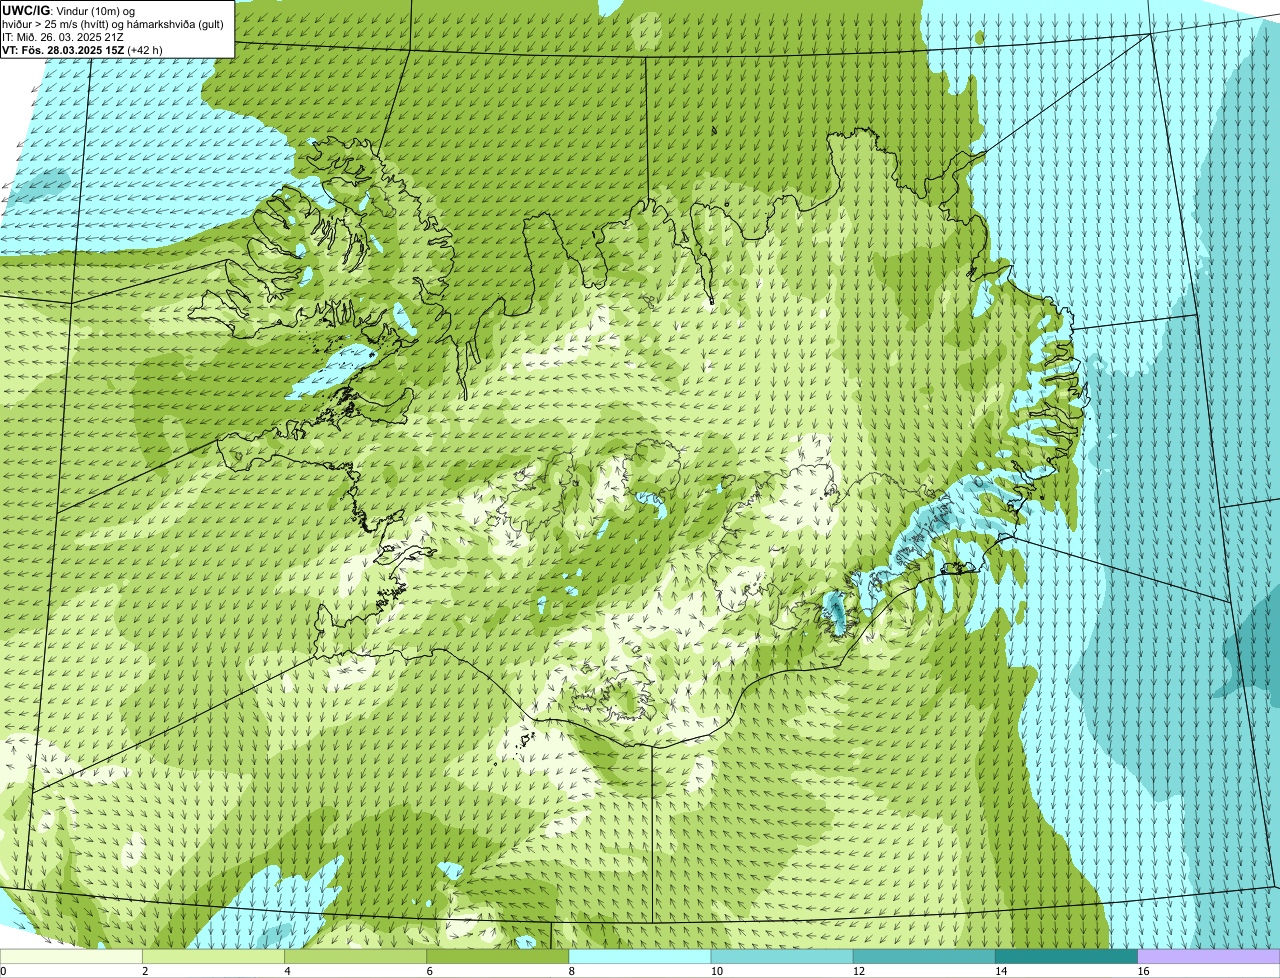Click the legend scale label "14"

click(x=1000, y=971)
